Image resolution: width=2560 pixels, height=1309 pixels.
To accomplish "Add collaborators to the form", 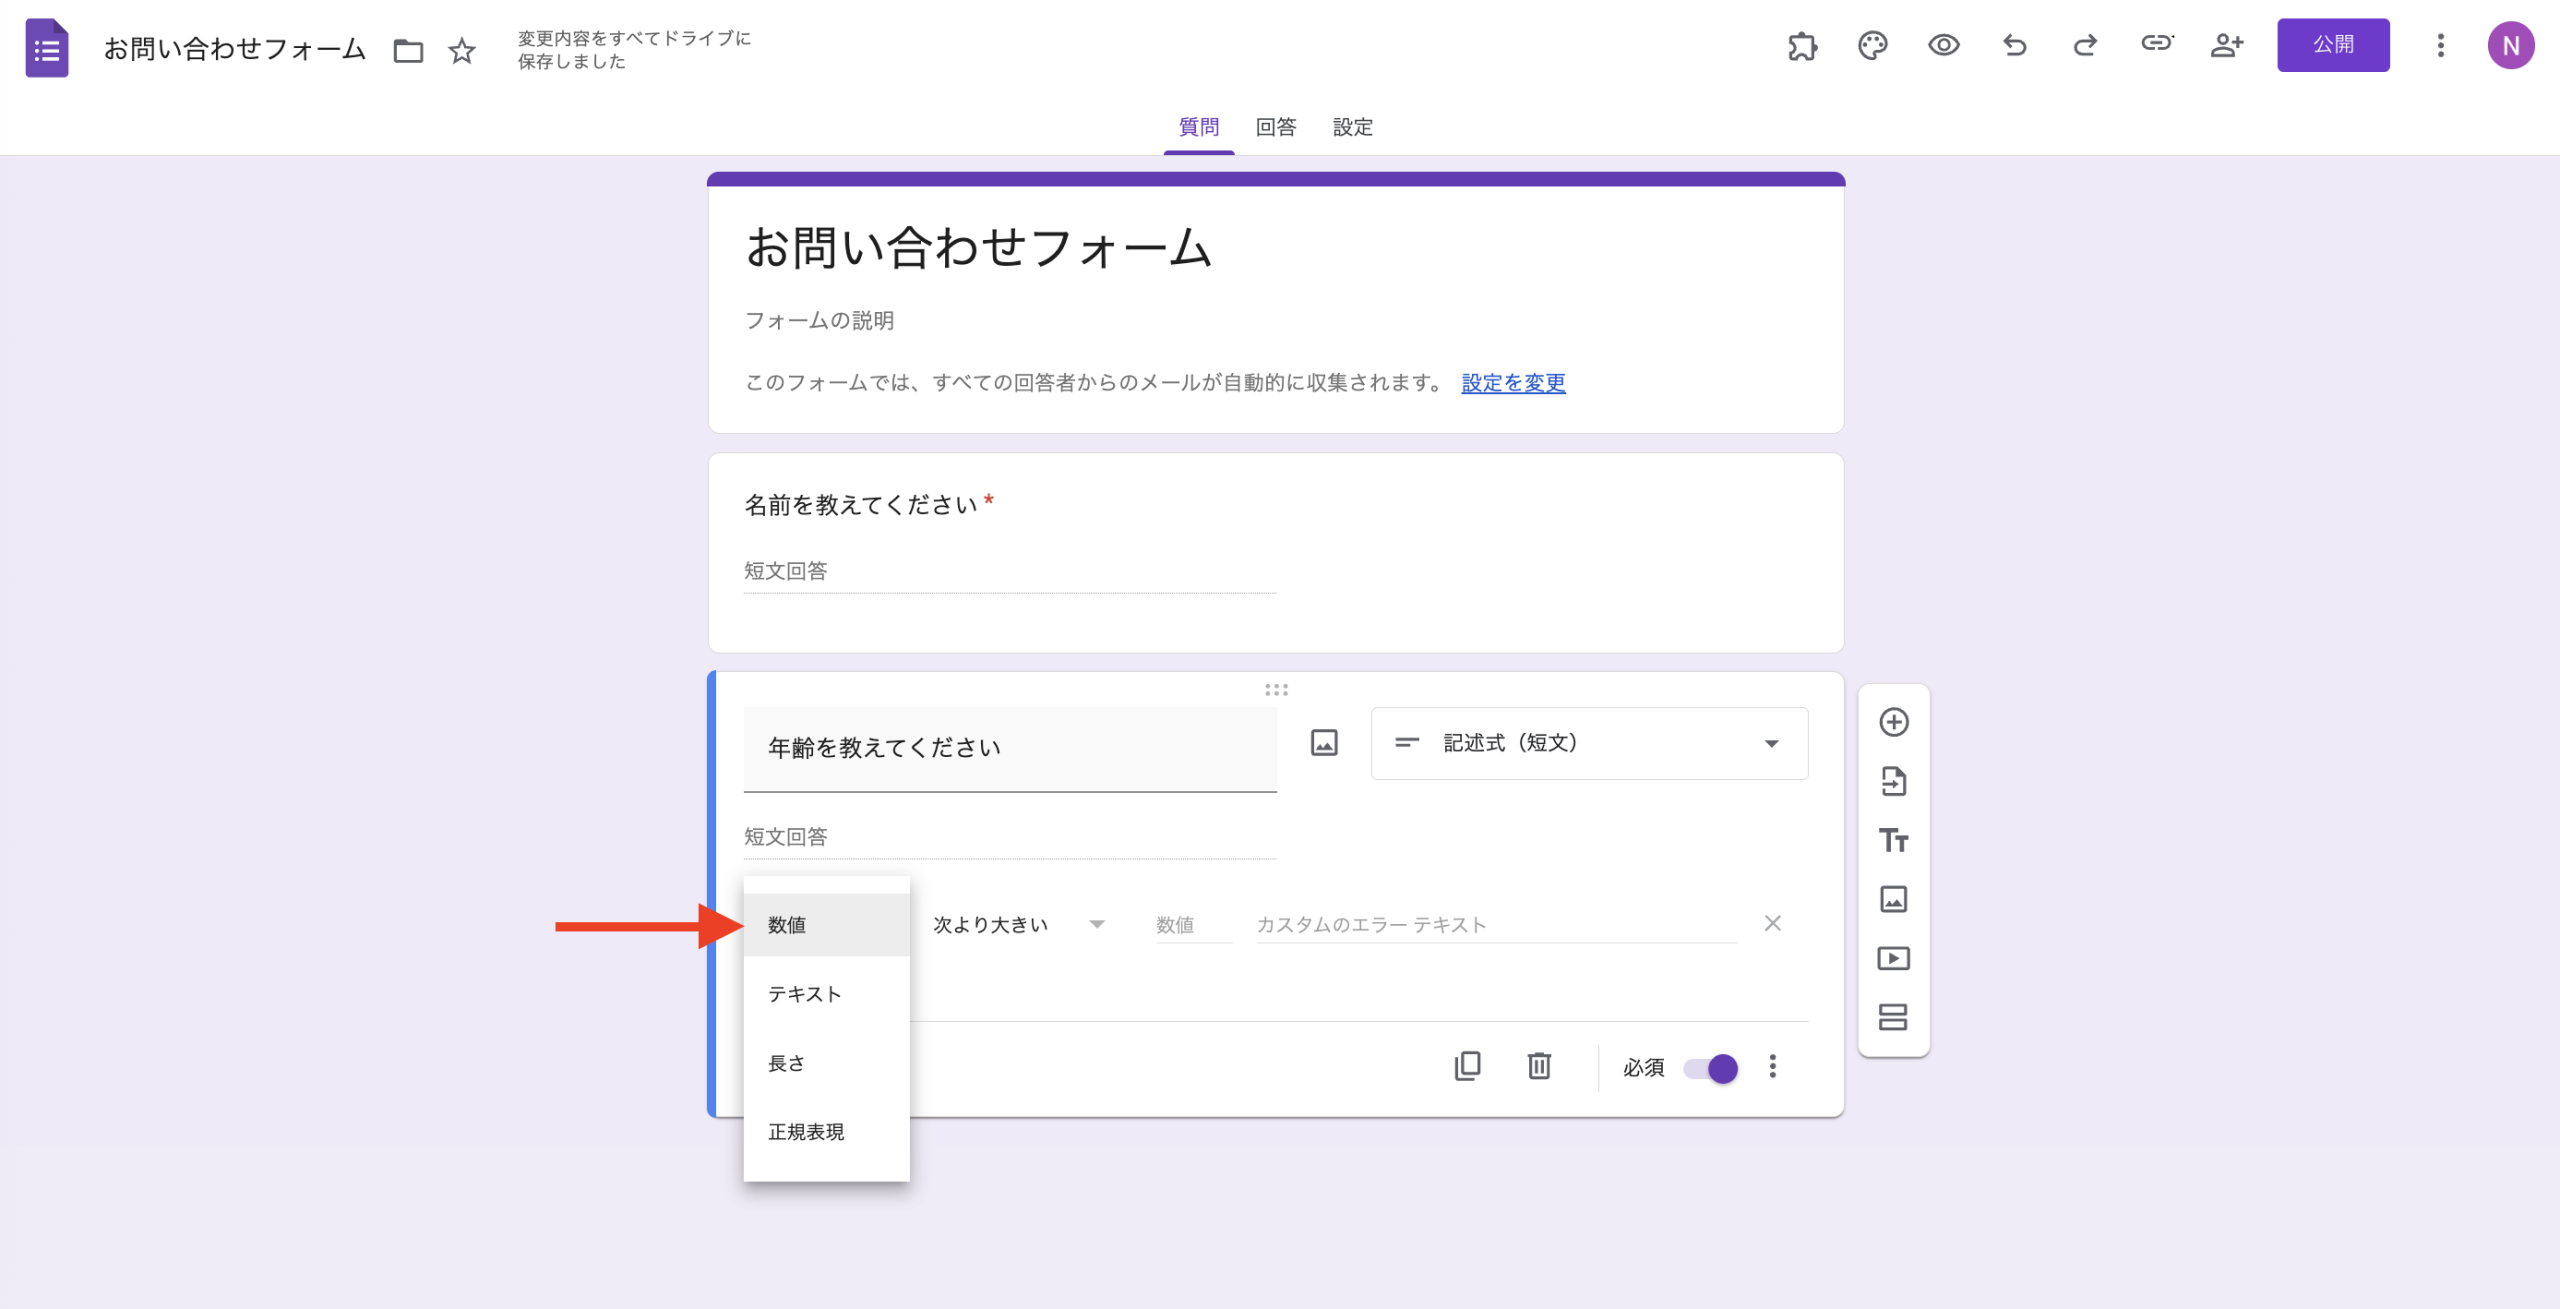I will pos(2227,45).
